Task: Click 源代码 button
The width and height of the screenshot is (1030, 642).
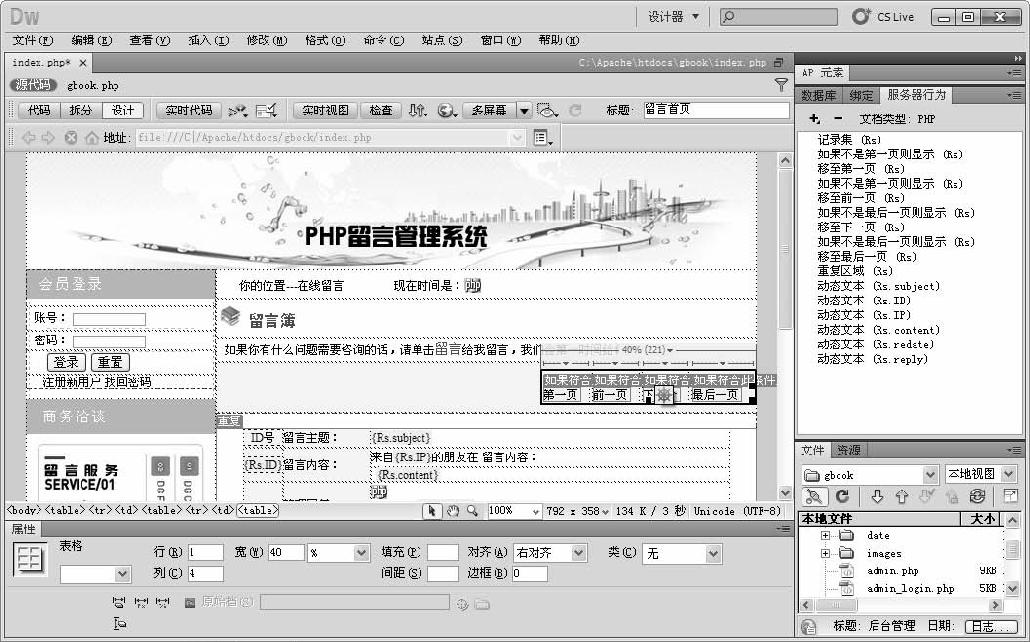Action: (x=33, y=85)
